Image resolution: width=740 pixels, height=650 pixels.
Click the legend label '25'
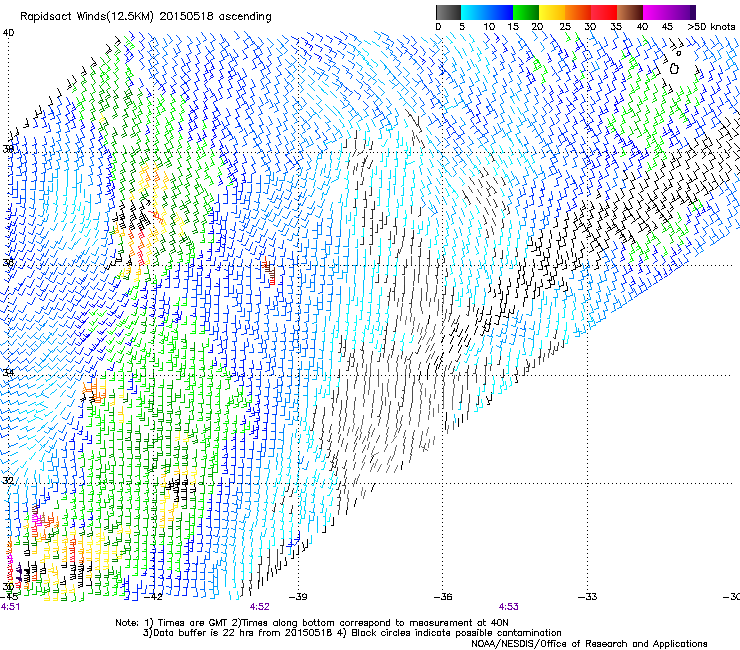pos(565,26)
